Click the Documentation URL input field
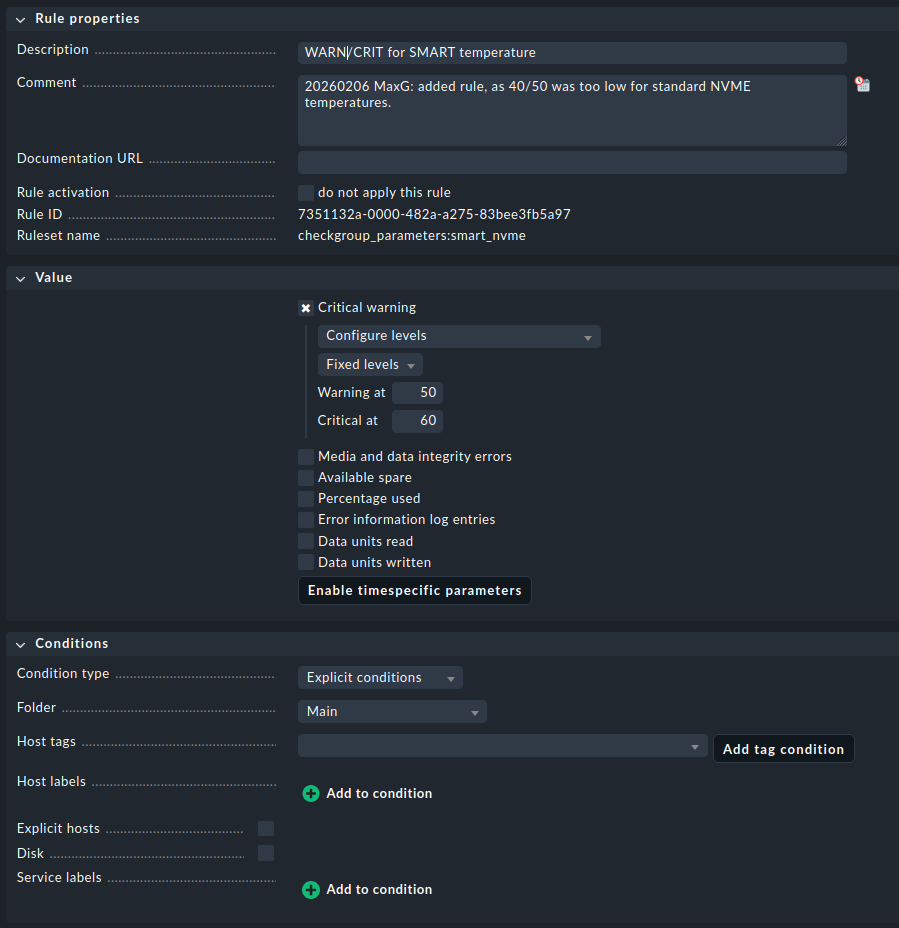899x928 pixels. [572, 162]
